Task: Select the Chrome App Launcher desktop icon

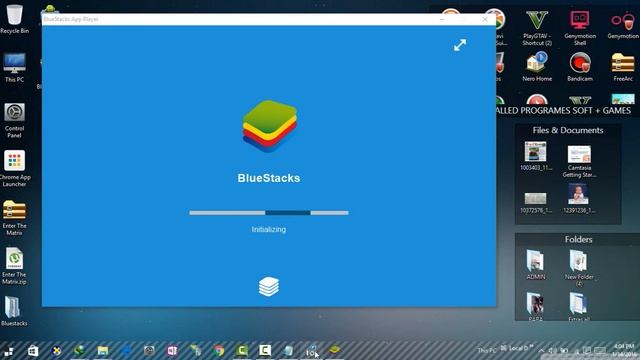Action: coord(14,169)
